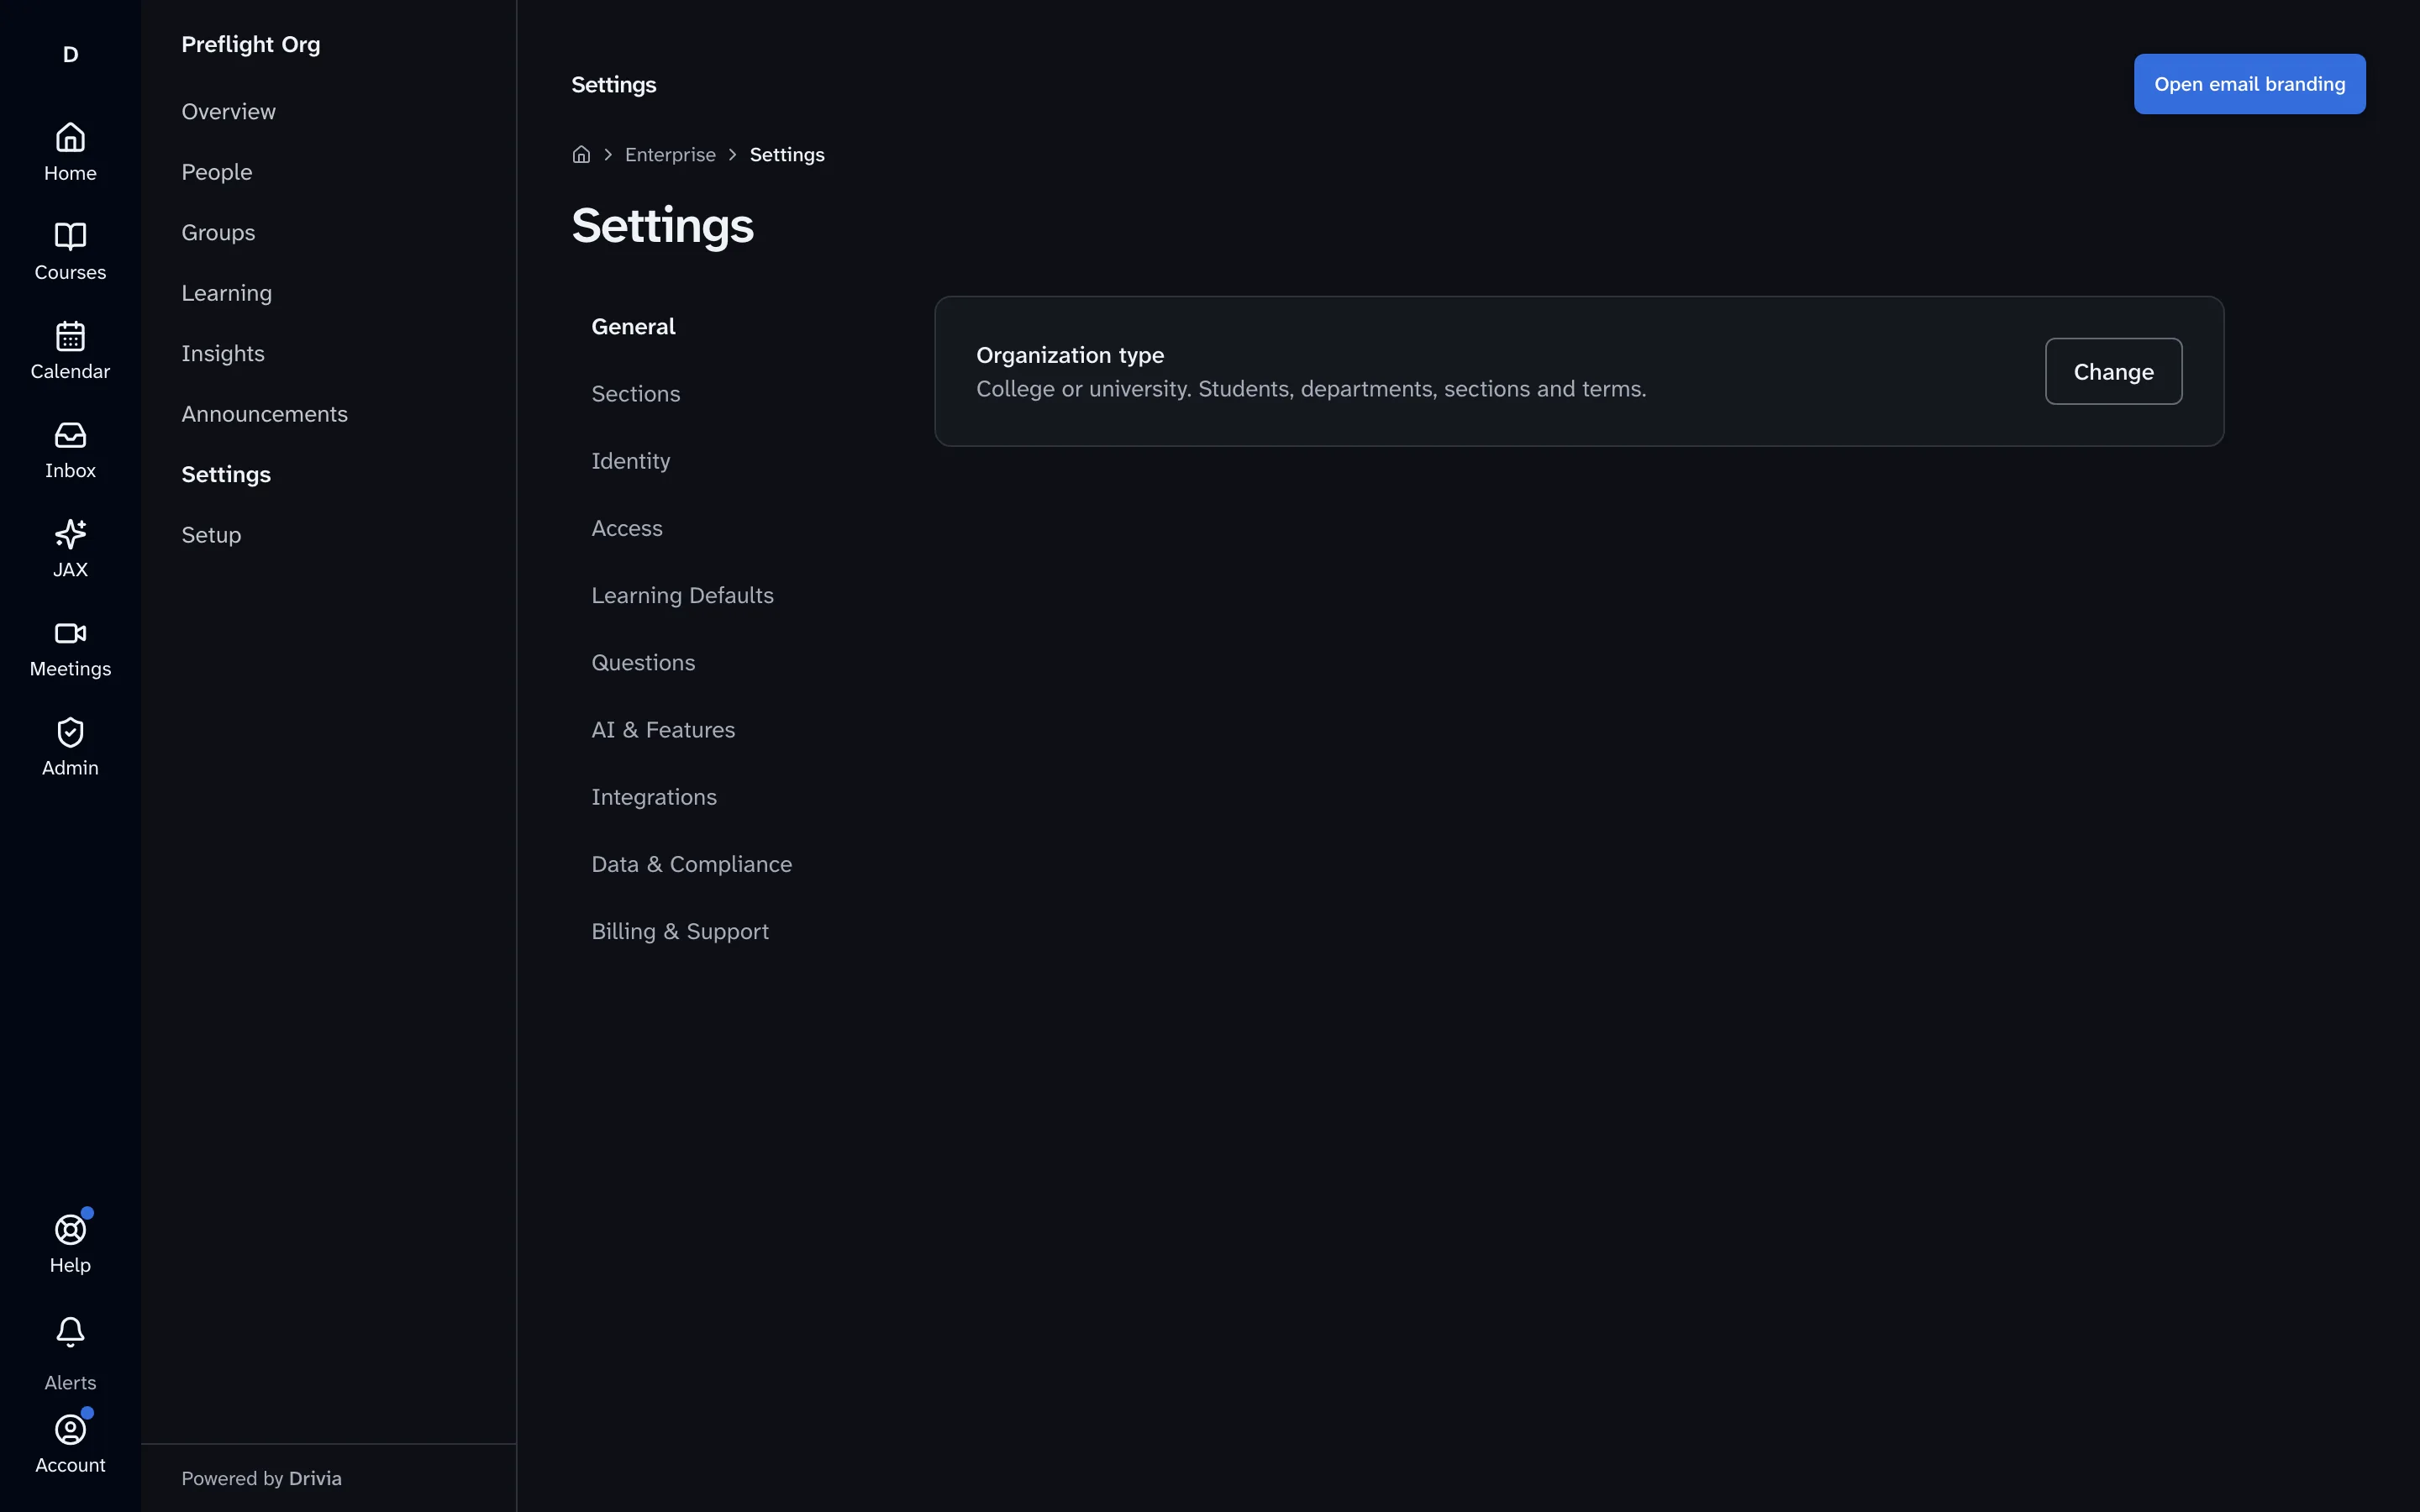Click the Settings breadcrumb item
Screen dimensions: 2420x1512
787,154
